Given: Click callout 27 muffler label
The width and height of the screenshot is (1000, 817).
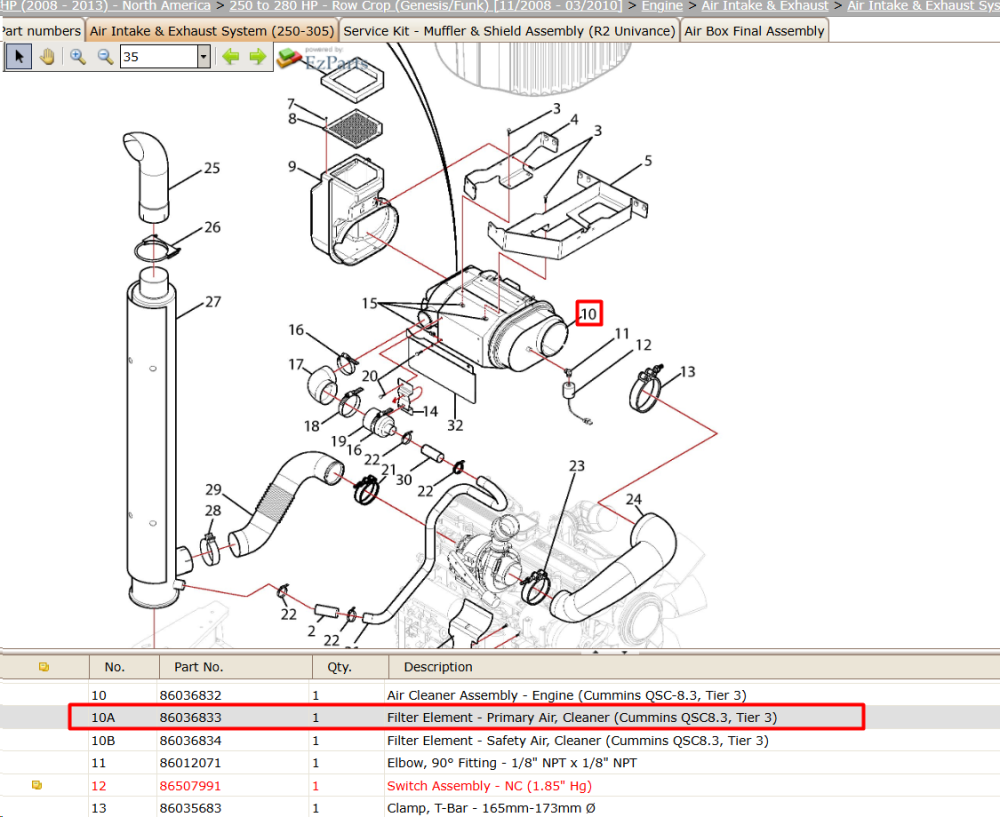Looking at the screenshot, I should (x=213, y=302).
